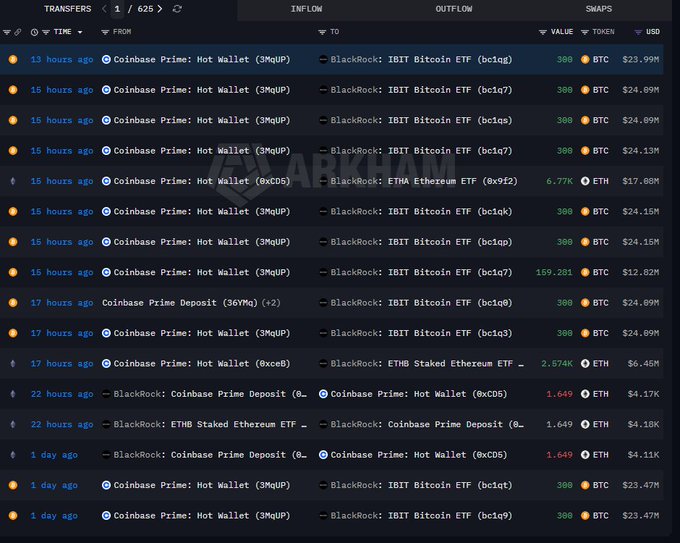Click Bitcoin chain icon in $12.82M row

point(13,272)
